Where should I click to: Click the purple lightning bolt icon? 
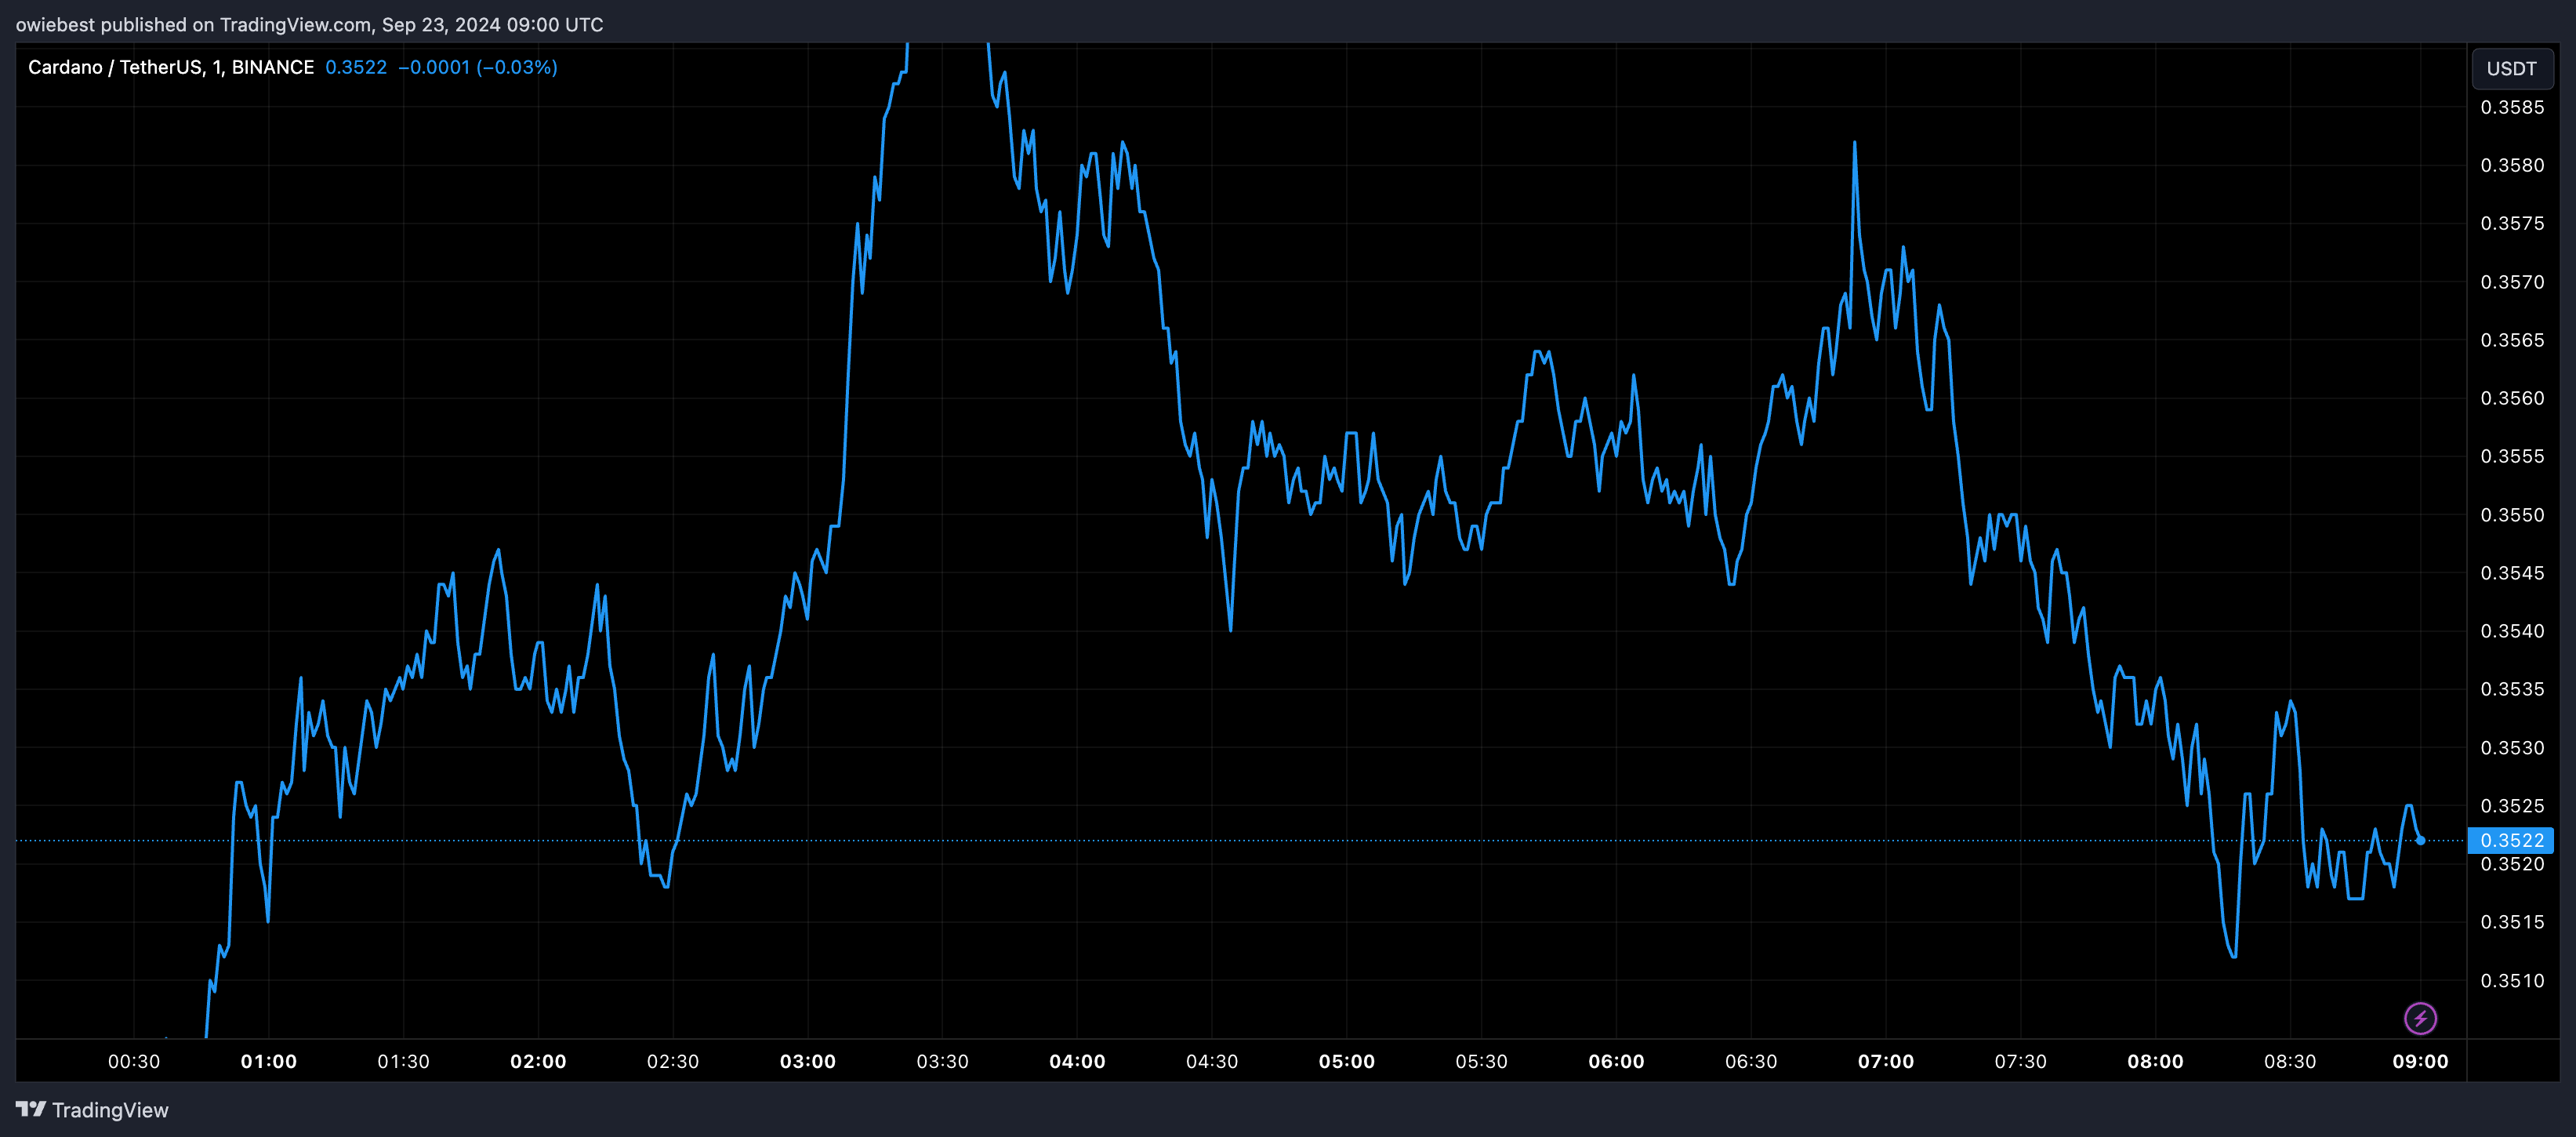coord(2420,1018)
